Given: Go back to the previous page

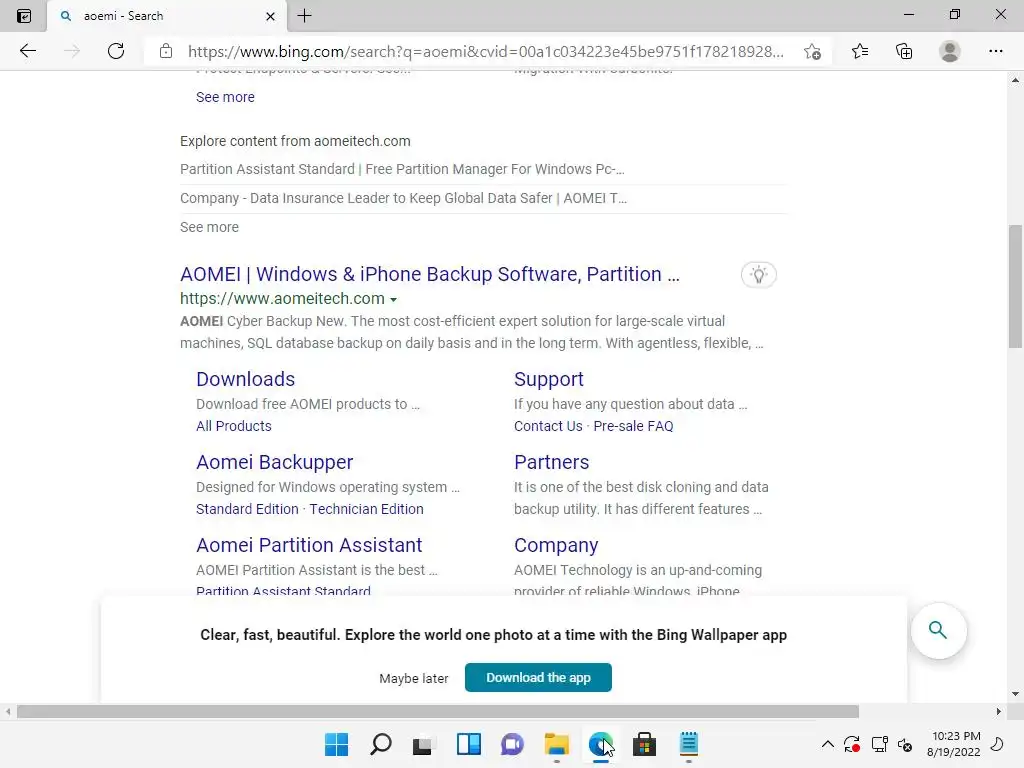Looking at the screenshot, I should tap(27, 51).
